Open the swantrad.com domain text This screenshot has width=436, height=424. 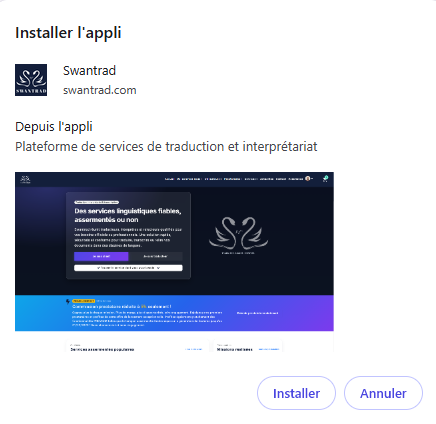click(x=100, y=90)
